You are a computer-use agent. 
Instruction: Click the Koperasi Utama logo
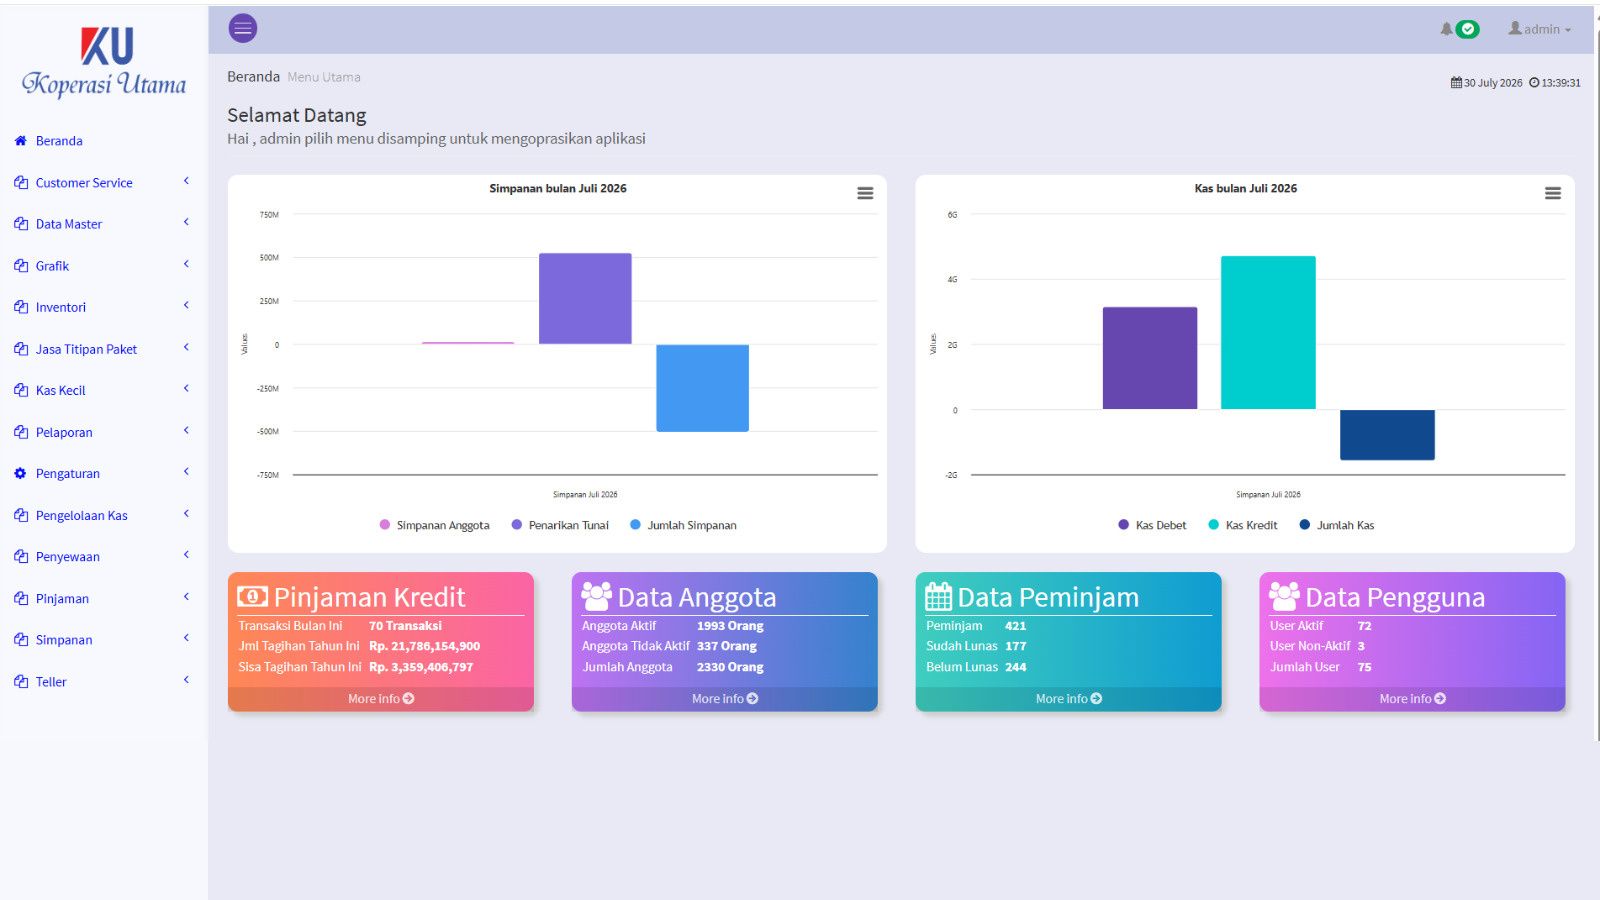tap(104, 63)
